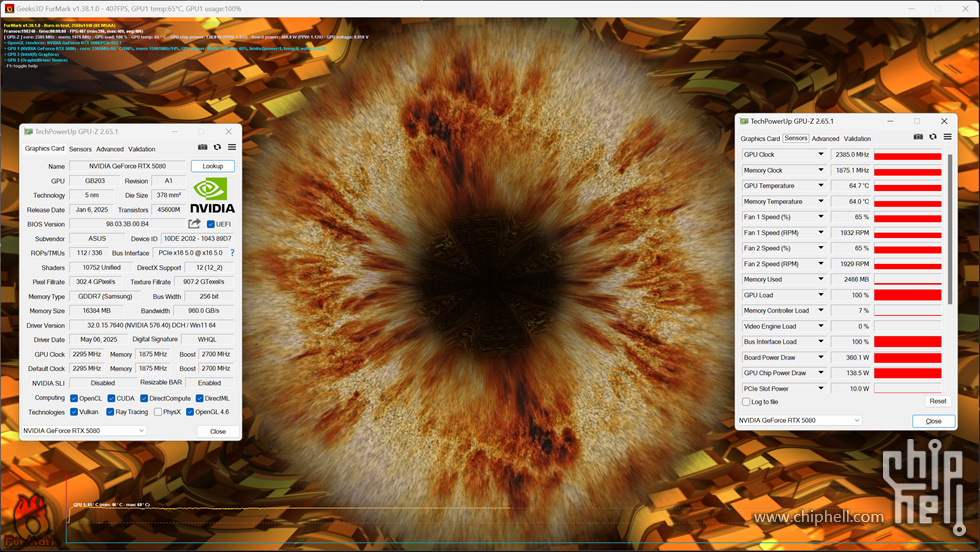
Task: Open Video Engine Load dropdown arrow
Action: (x=821, y=326)
